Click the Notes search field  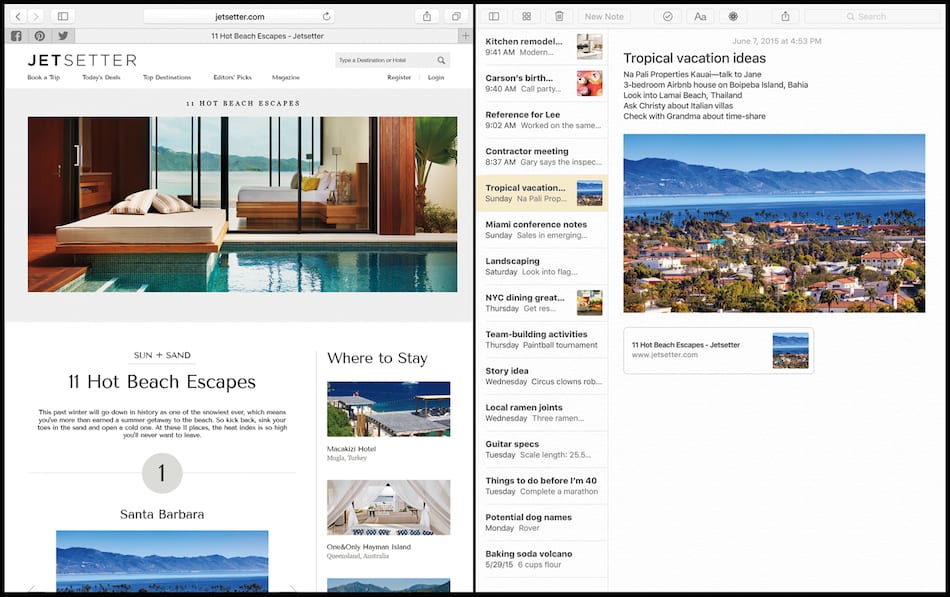pyautogui.click(x=870, y=16)
